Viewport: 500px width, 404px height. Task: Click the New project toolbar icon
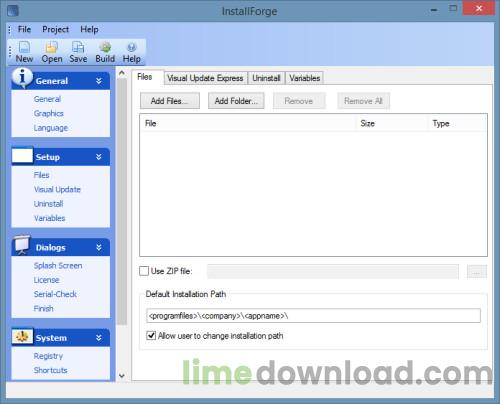point(24,47)
